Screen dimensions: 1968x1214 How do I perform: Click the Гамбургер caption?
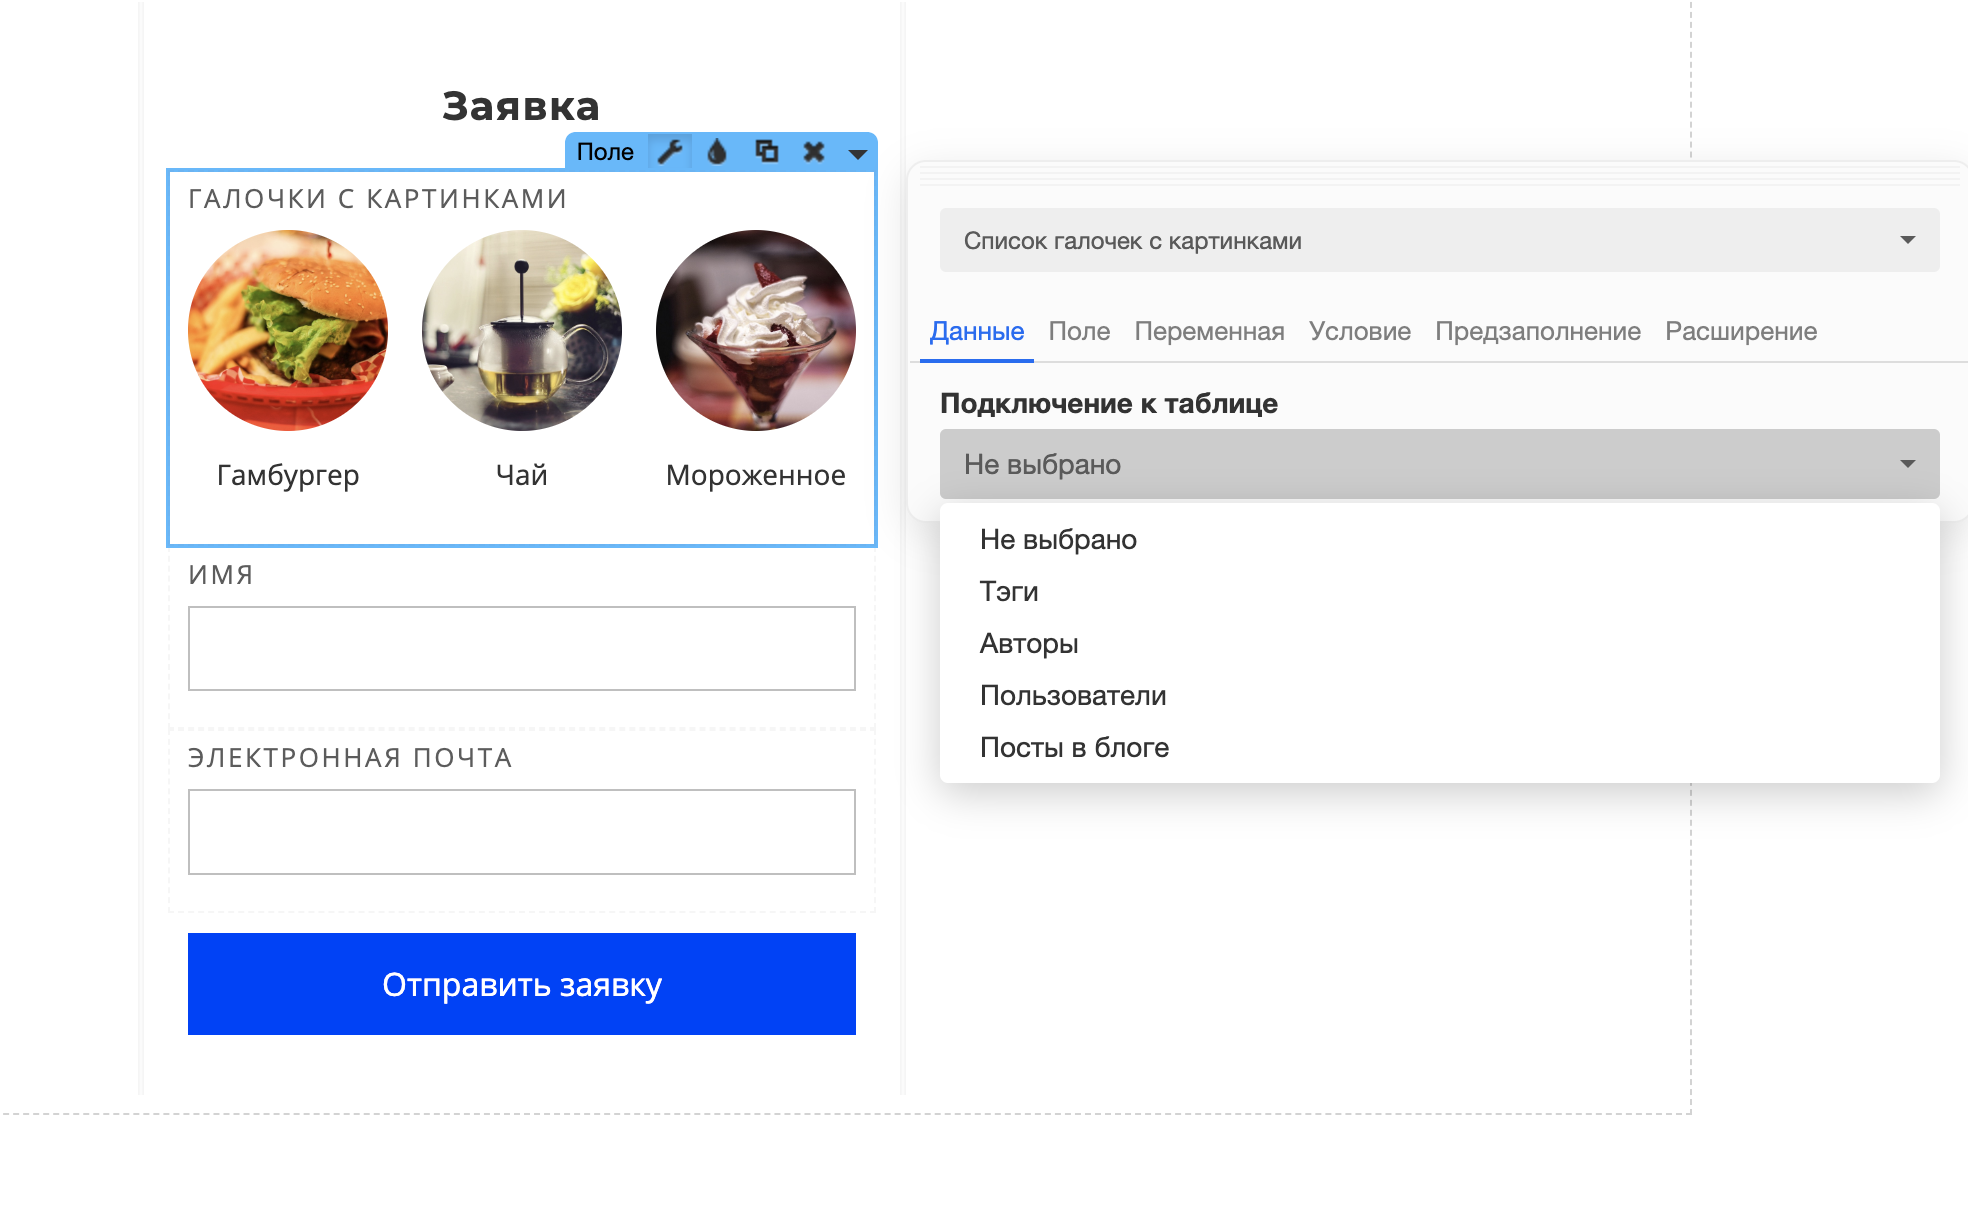(288, 475)
